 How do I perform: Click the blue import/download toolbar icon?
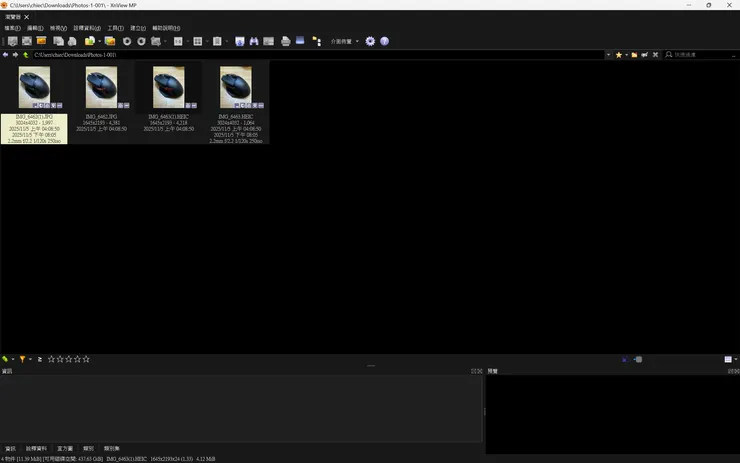240,42
